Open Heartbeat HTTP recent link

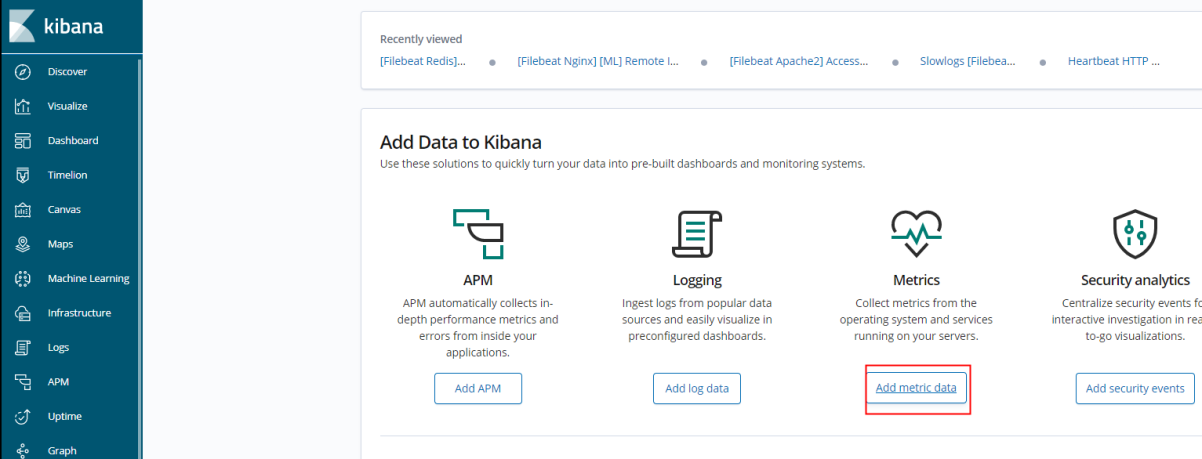[x=1114, y=61]
